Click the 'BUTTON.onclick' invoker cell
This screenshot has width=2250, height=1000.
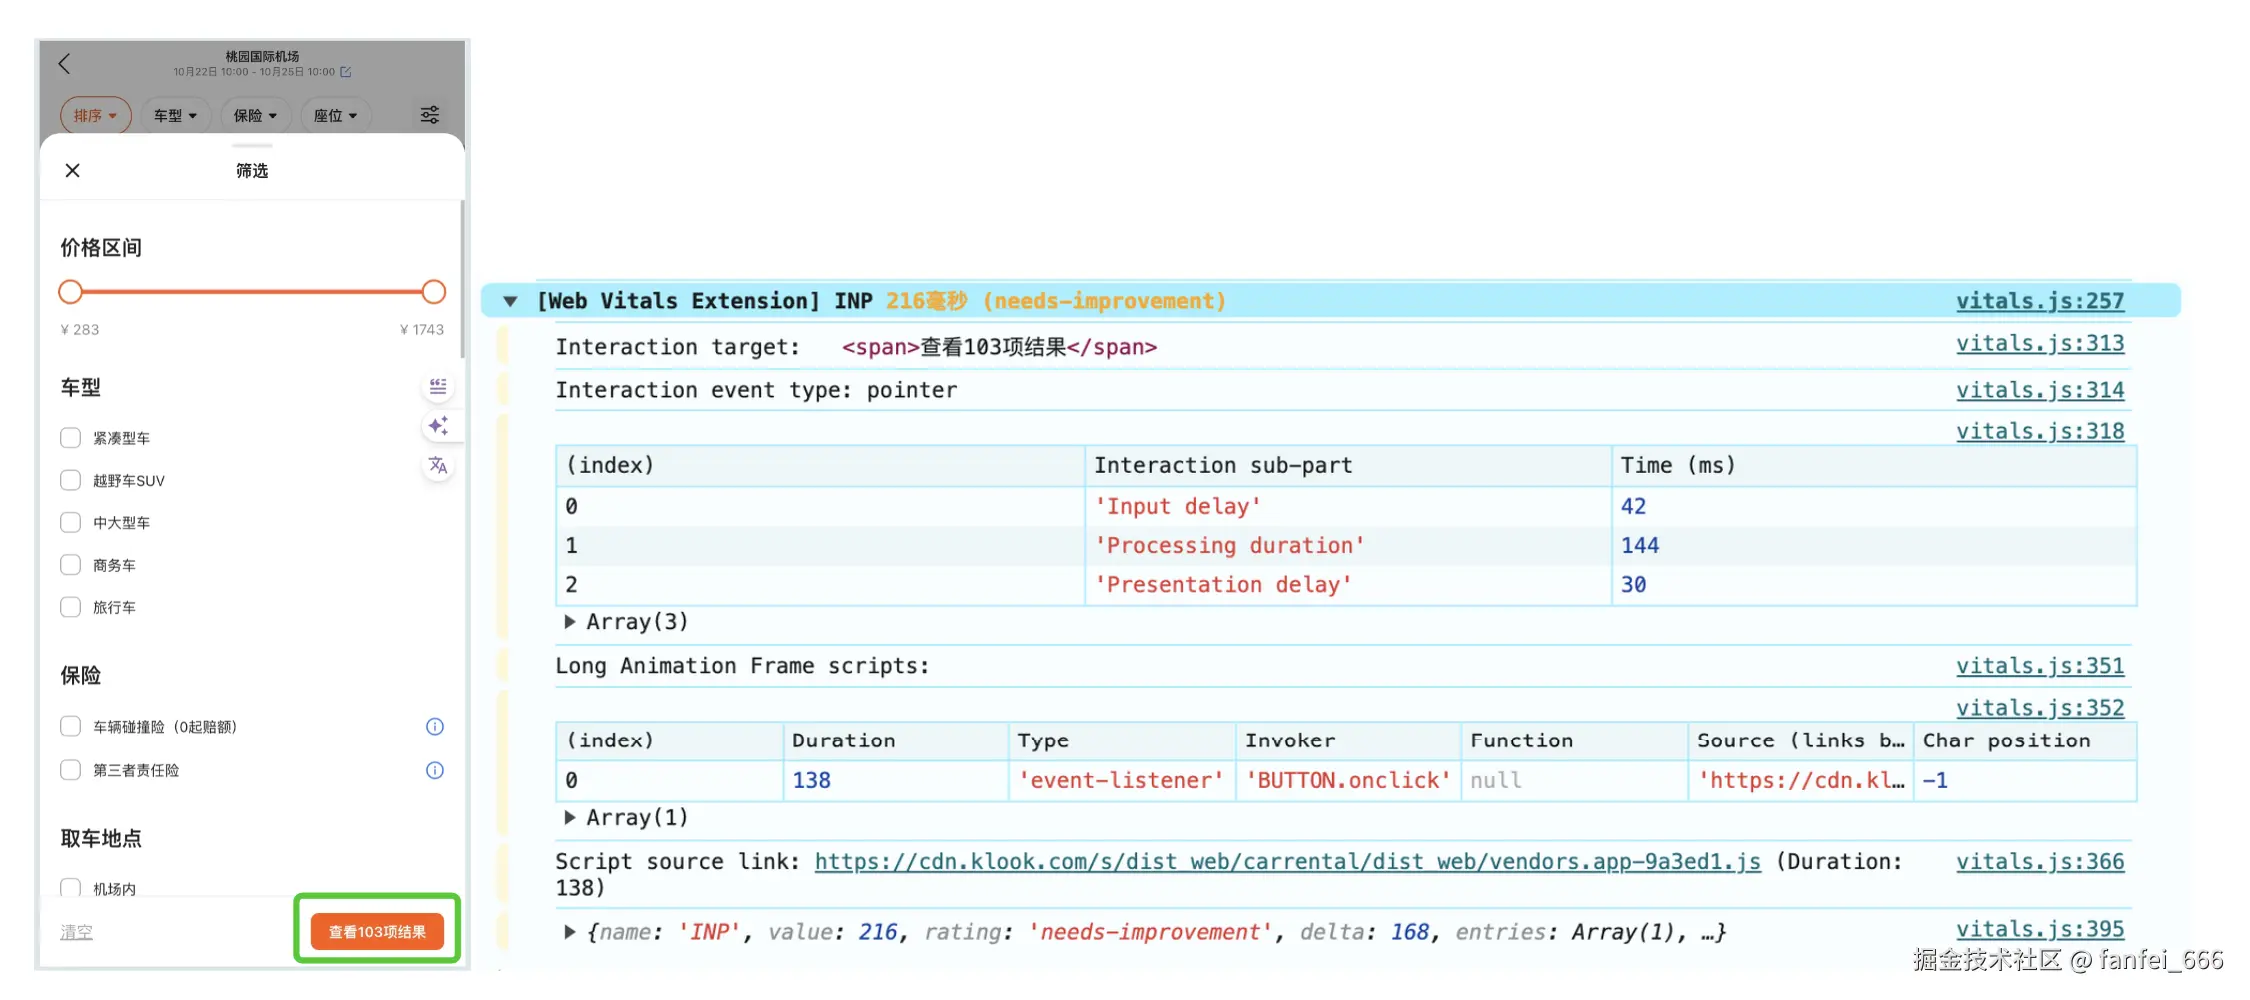[1348, 781]
